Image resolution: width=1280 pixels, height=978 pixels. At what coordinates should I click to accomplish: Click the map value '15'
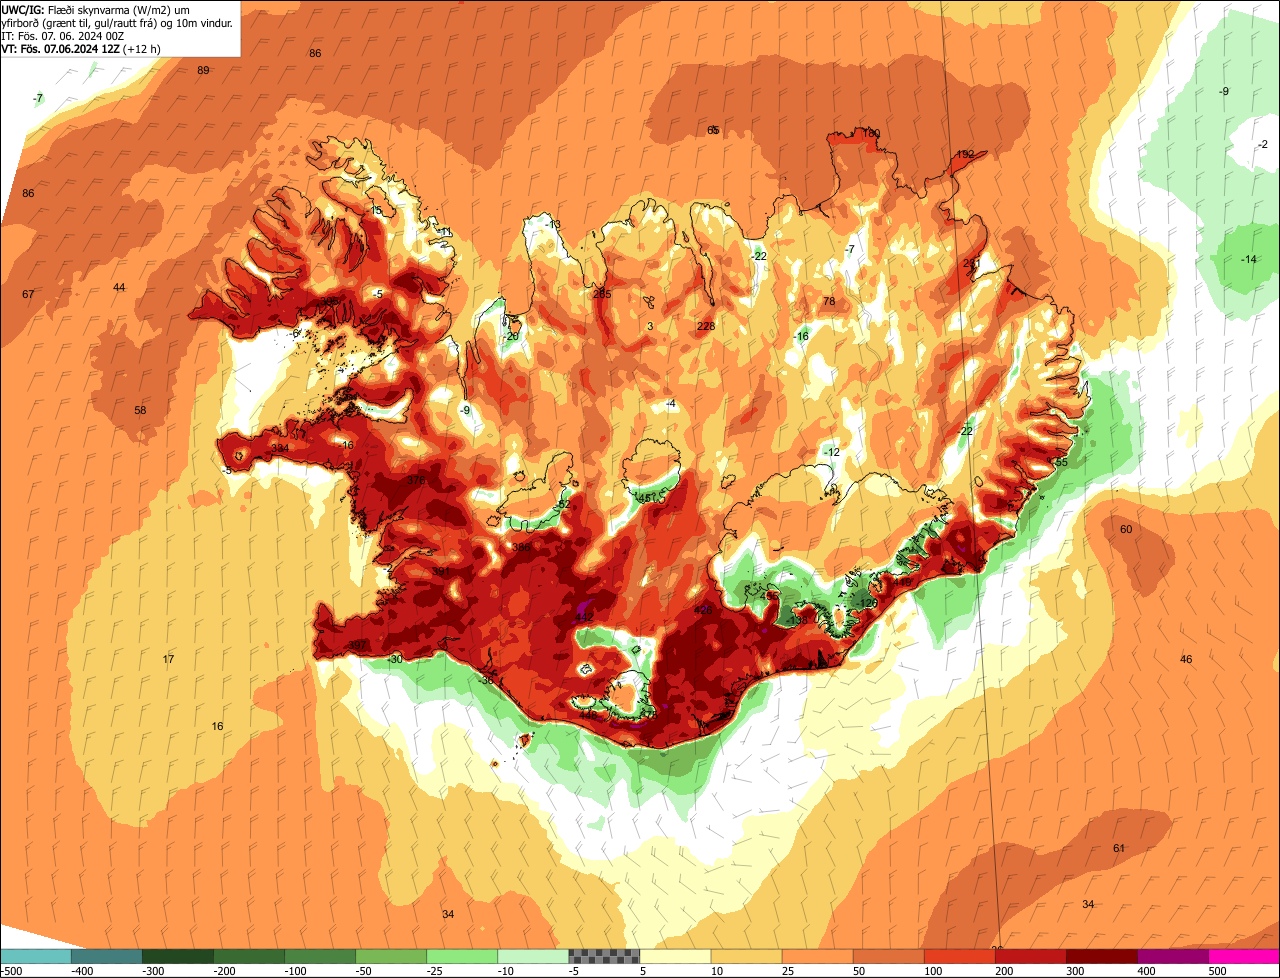point(376,212)
